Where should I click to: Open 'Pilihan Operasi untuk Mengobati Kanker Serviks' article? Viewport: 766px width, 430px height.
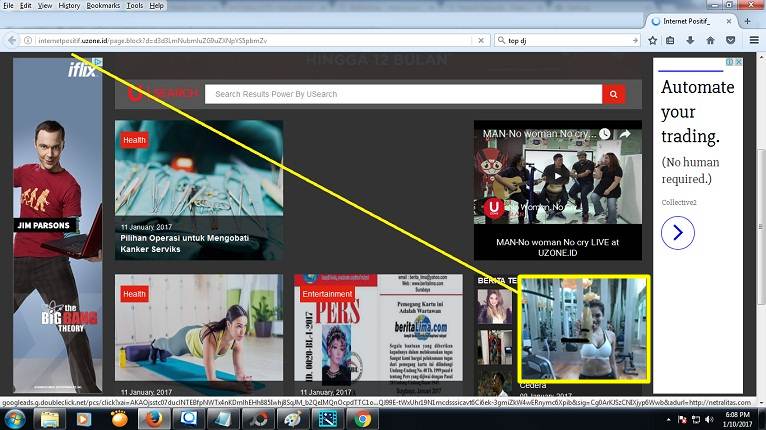185,243
